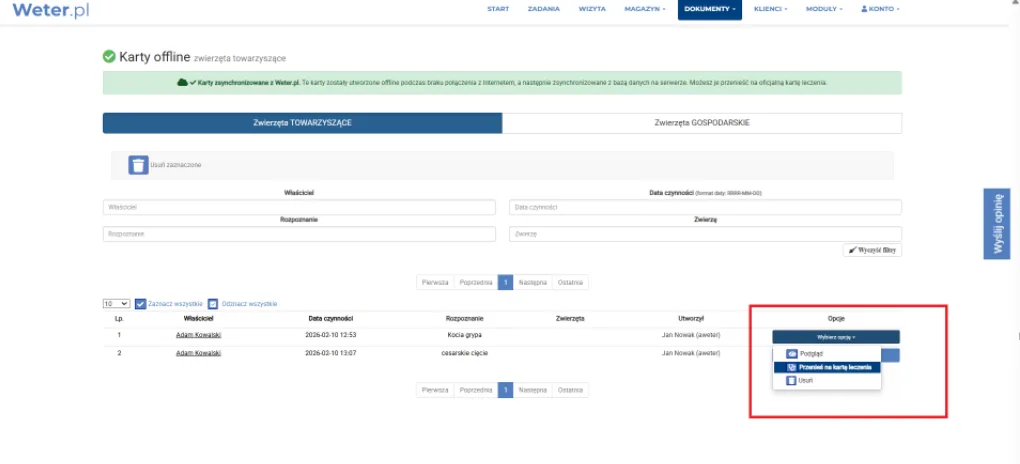Click Następna in the bottom pagination

(533, 390)
